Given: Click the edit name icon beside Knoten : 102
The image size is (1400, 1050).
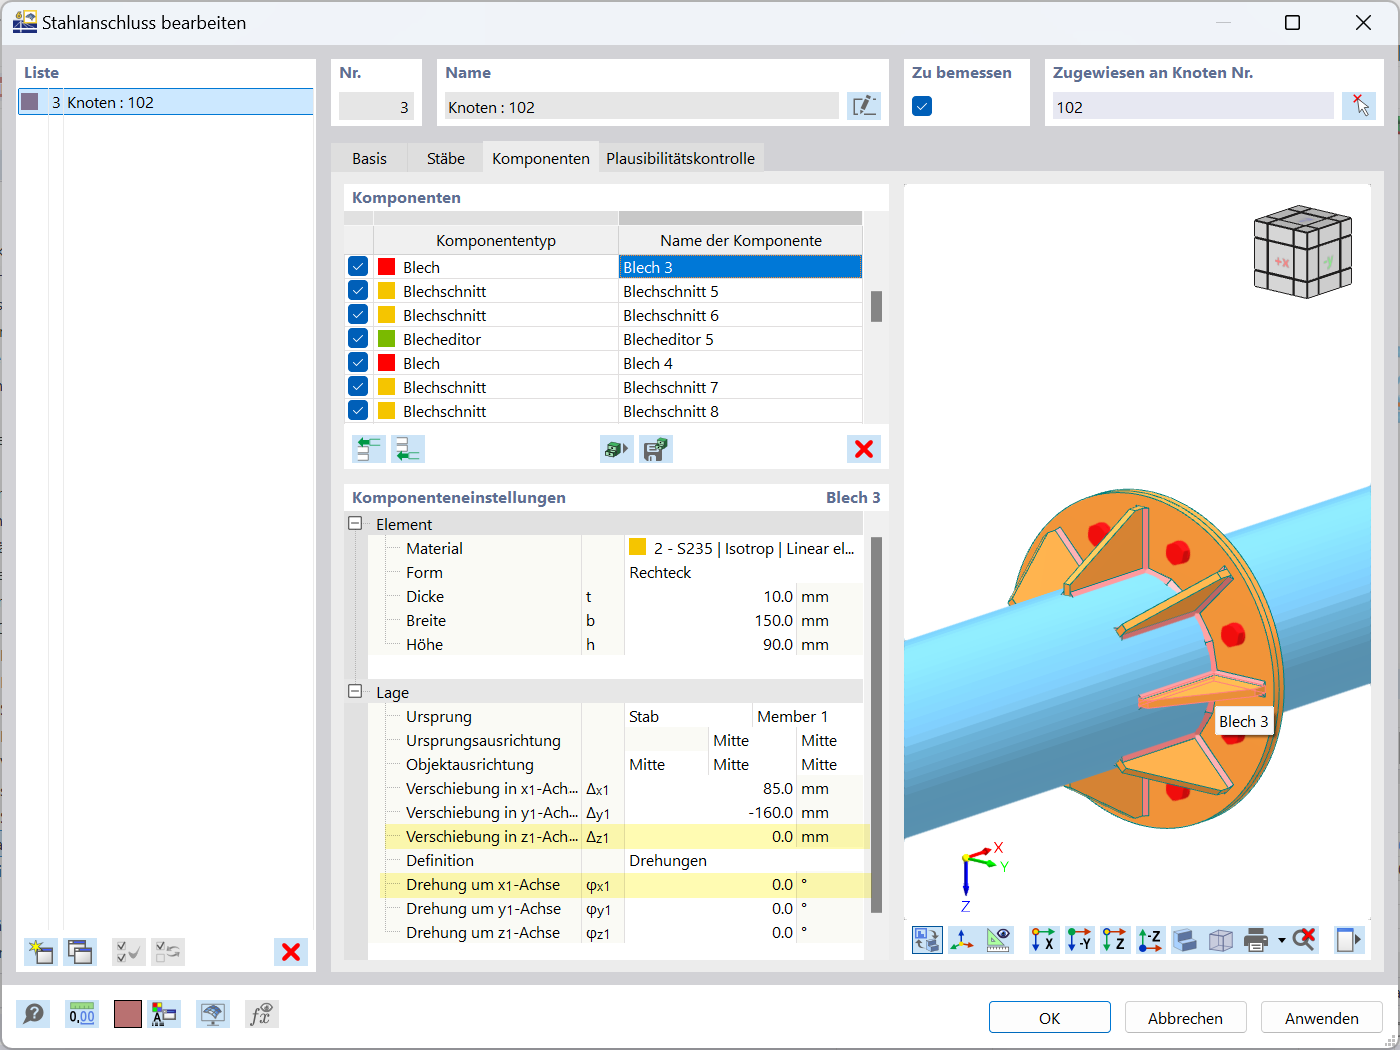Looking at the screenshot, I should 864,106.
